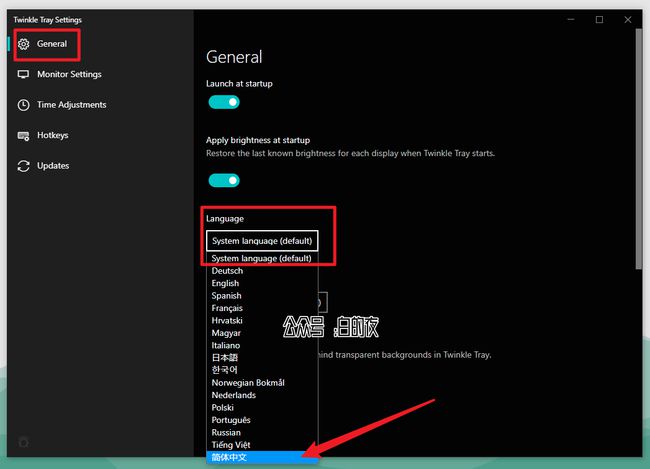Image resolution: width=650 pixels, height=469 pixels.
Task: Click the Time Adjustments clock icon
Action: (x=24, y=105)
